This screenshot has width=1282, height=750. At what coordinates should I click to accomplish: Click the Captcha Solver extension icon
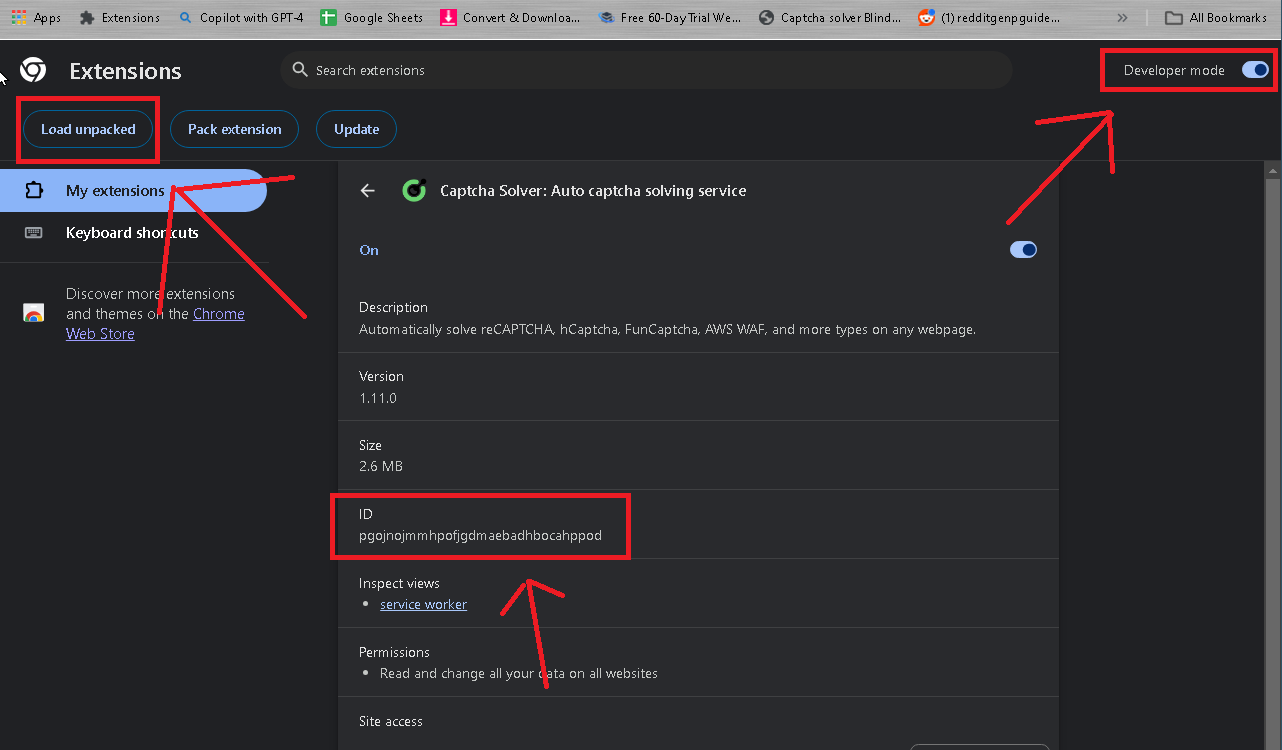(x=414, y=190)
